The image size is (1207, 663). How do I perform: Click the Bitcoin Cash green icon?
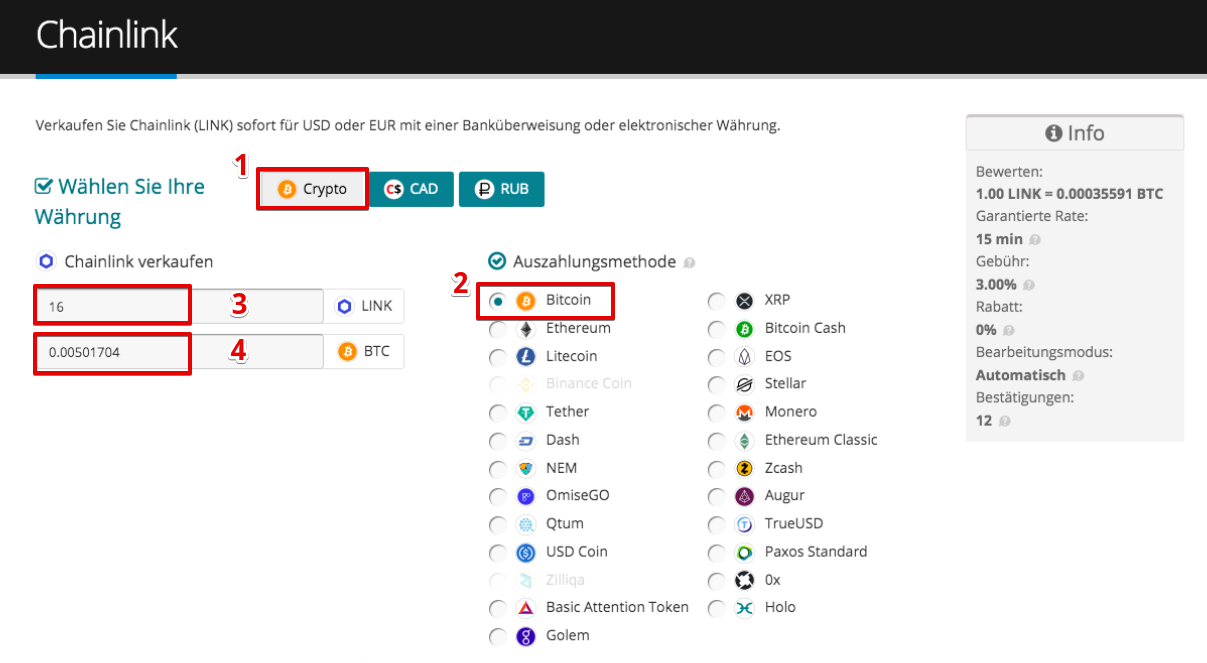tap(744, 328)
